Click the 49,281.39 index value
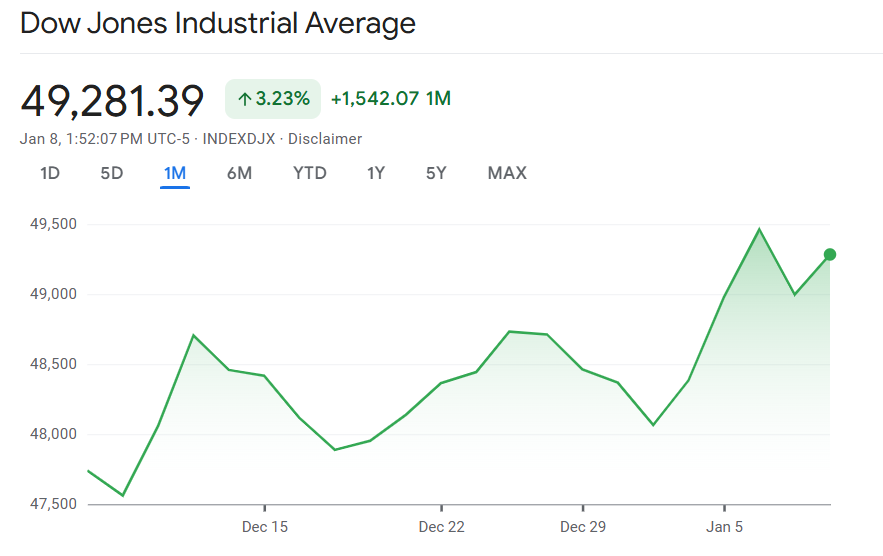This screenshot has height=556, width=883. [x=112, y=100]
